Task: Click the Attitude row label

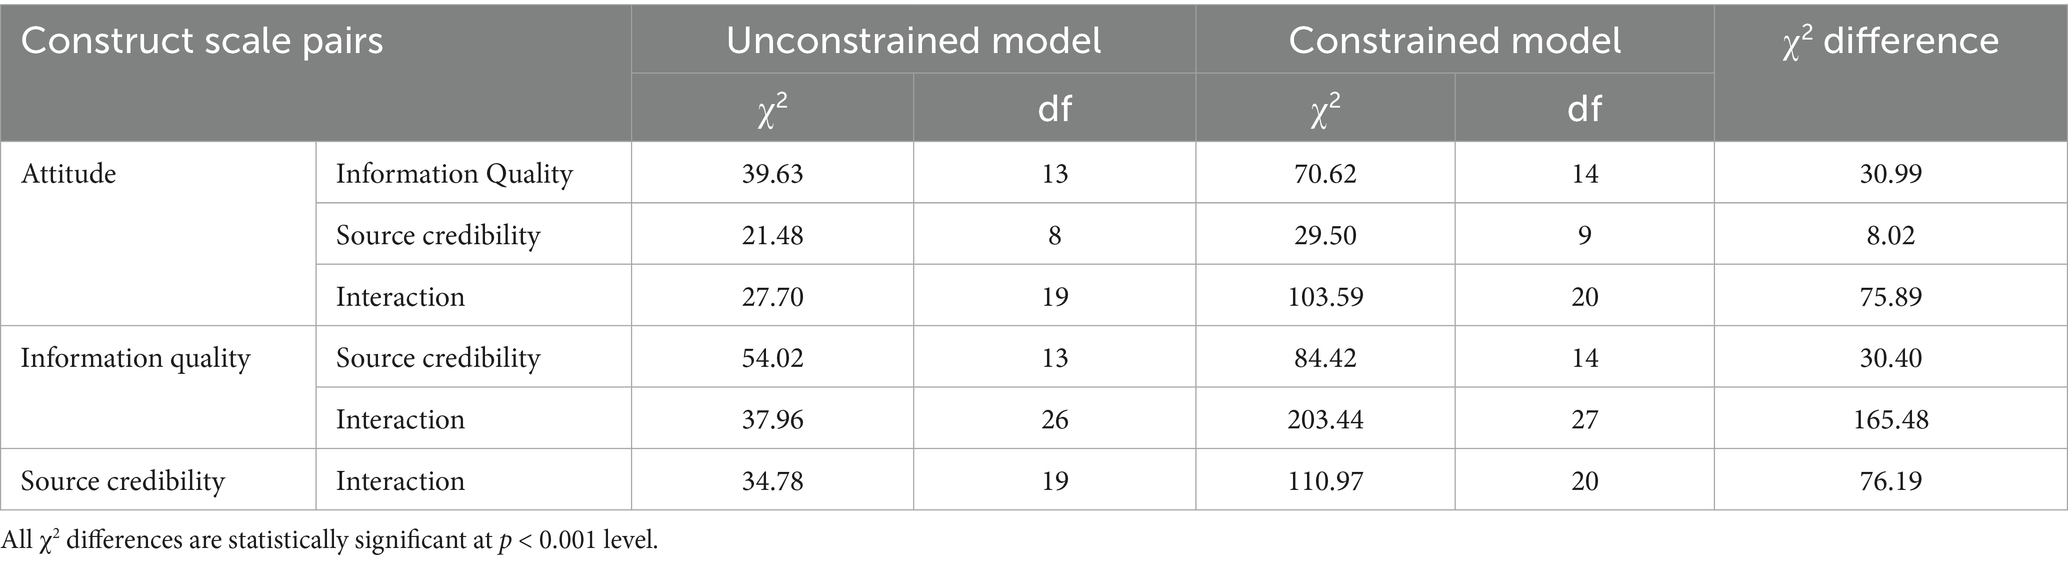Action: [69, 174]
